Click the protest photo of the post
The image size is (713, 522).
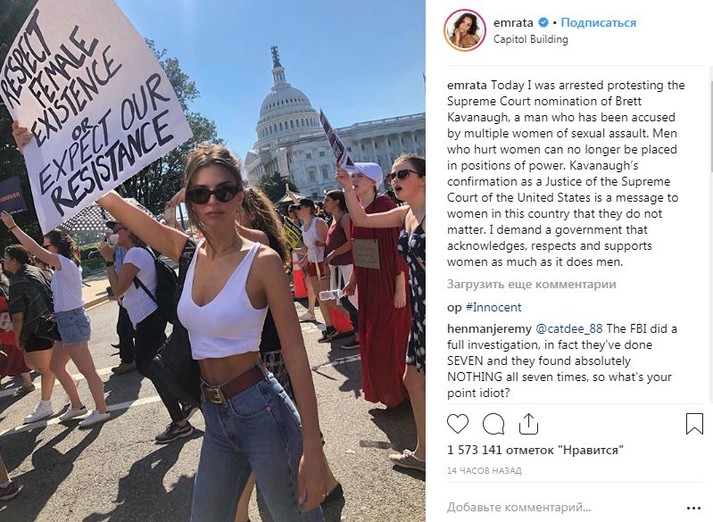[212, 261]
